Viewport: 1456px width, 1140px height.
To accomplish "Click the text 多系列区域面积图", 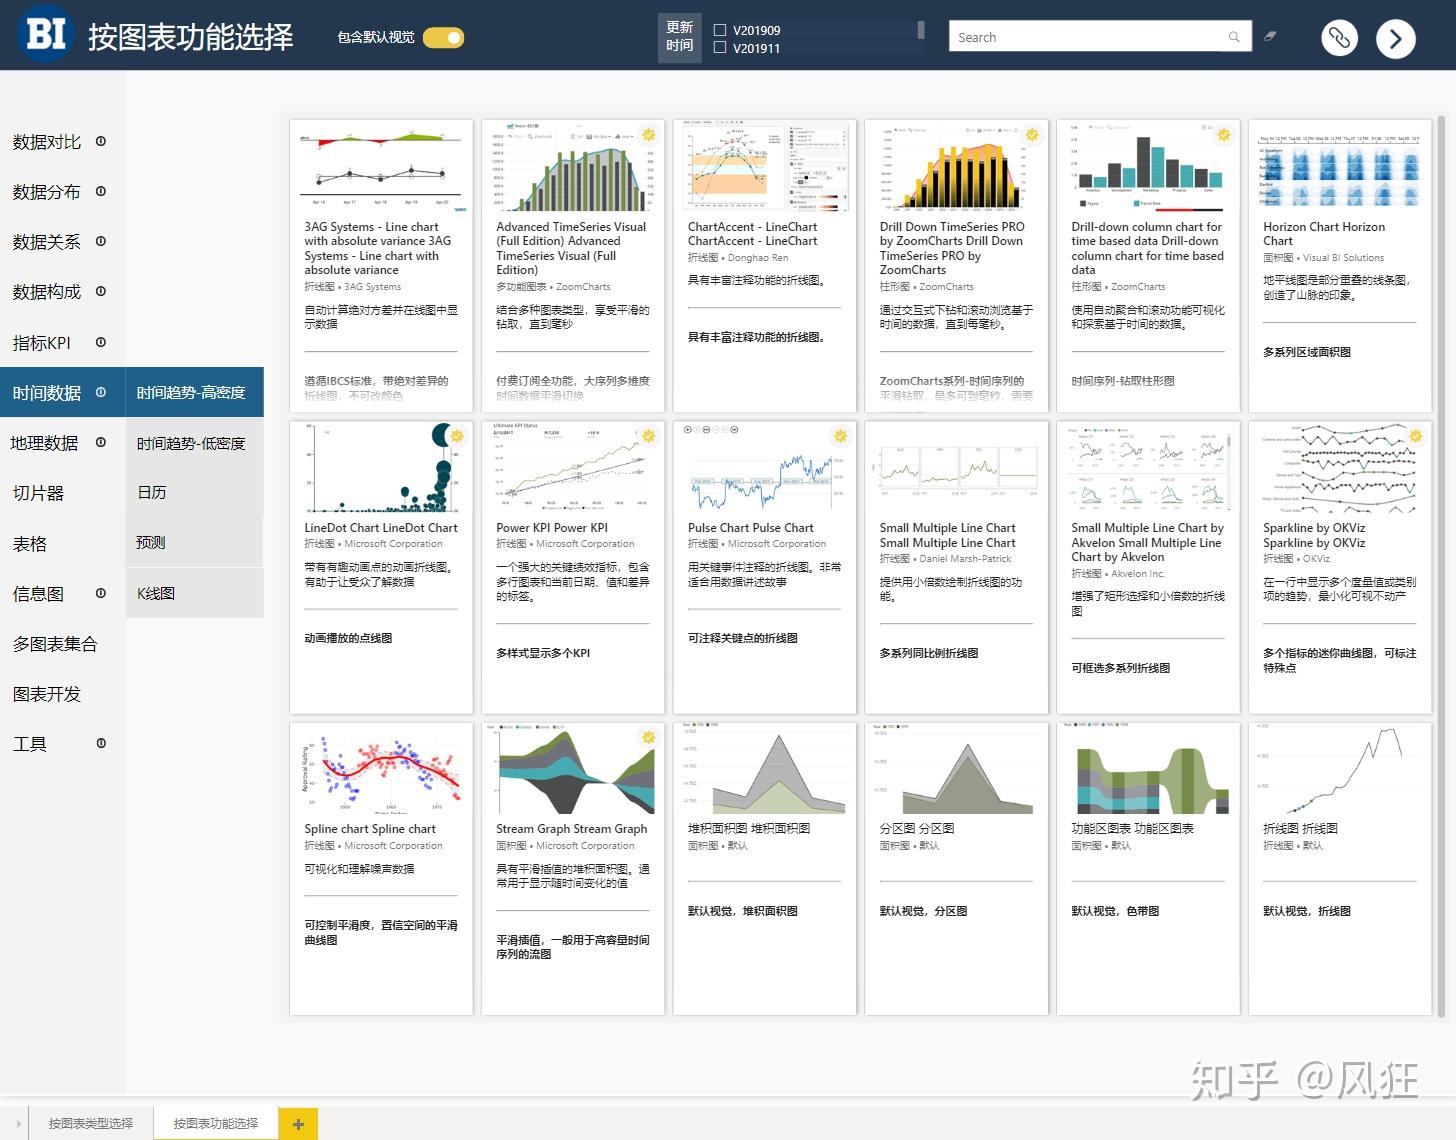I will click(x=1307, y=352).
